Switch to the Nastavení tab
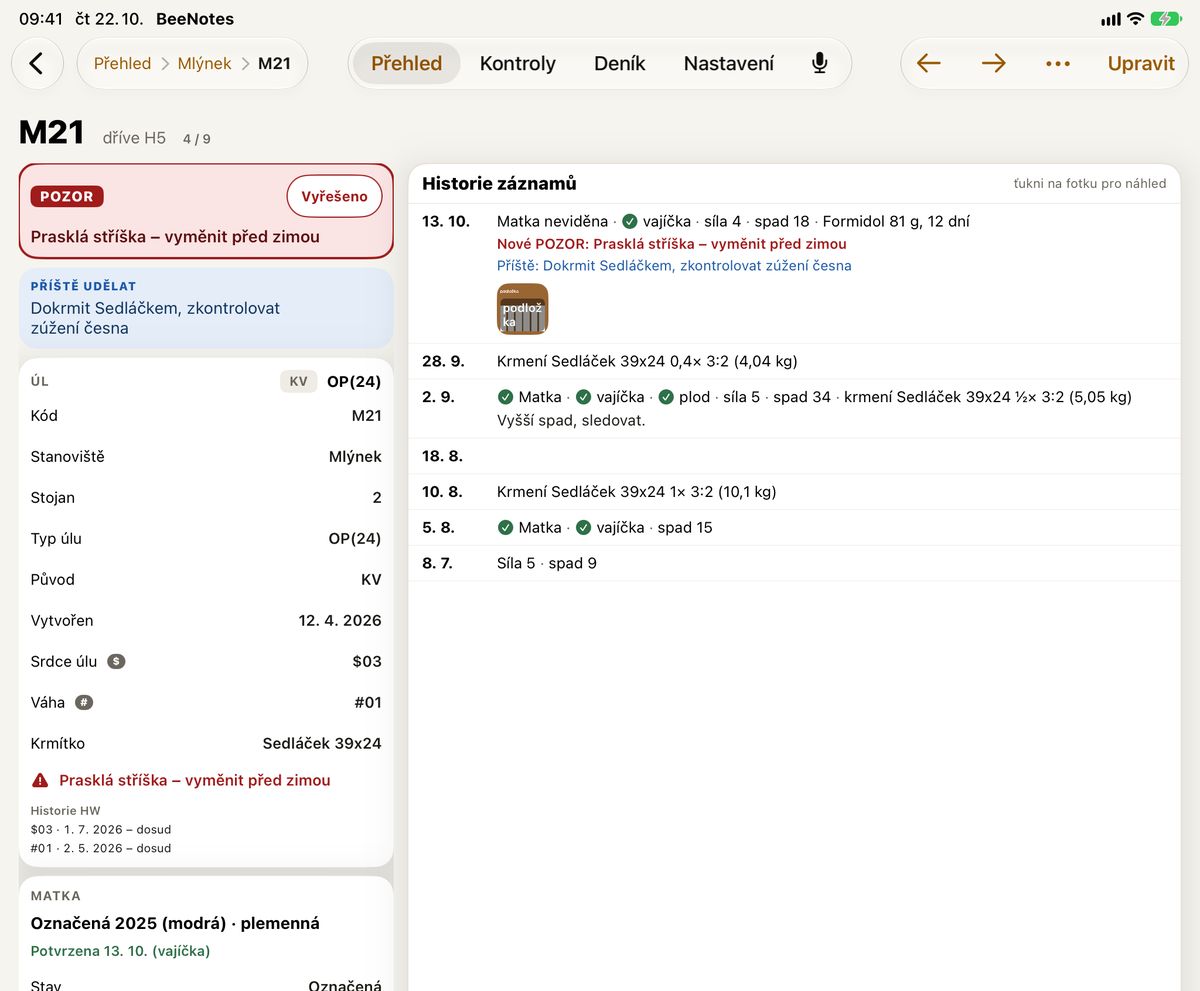1200x991 pixels. tap(729, 63)
